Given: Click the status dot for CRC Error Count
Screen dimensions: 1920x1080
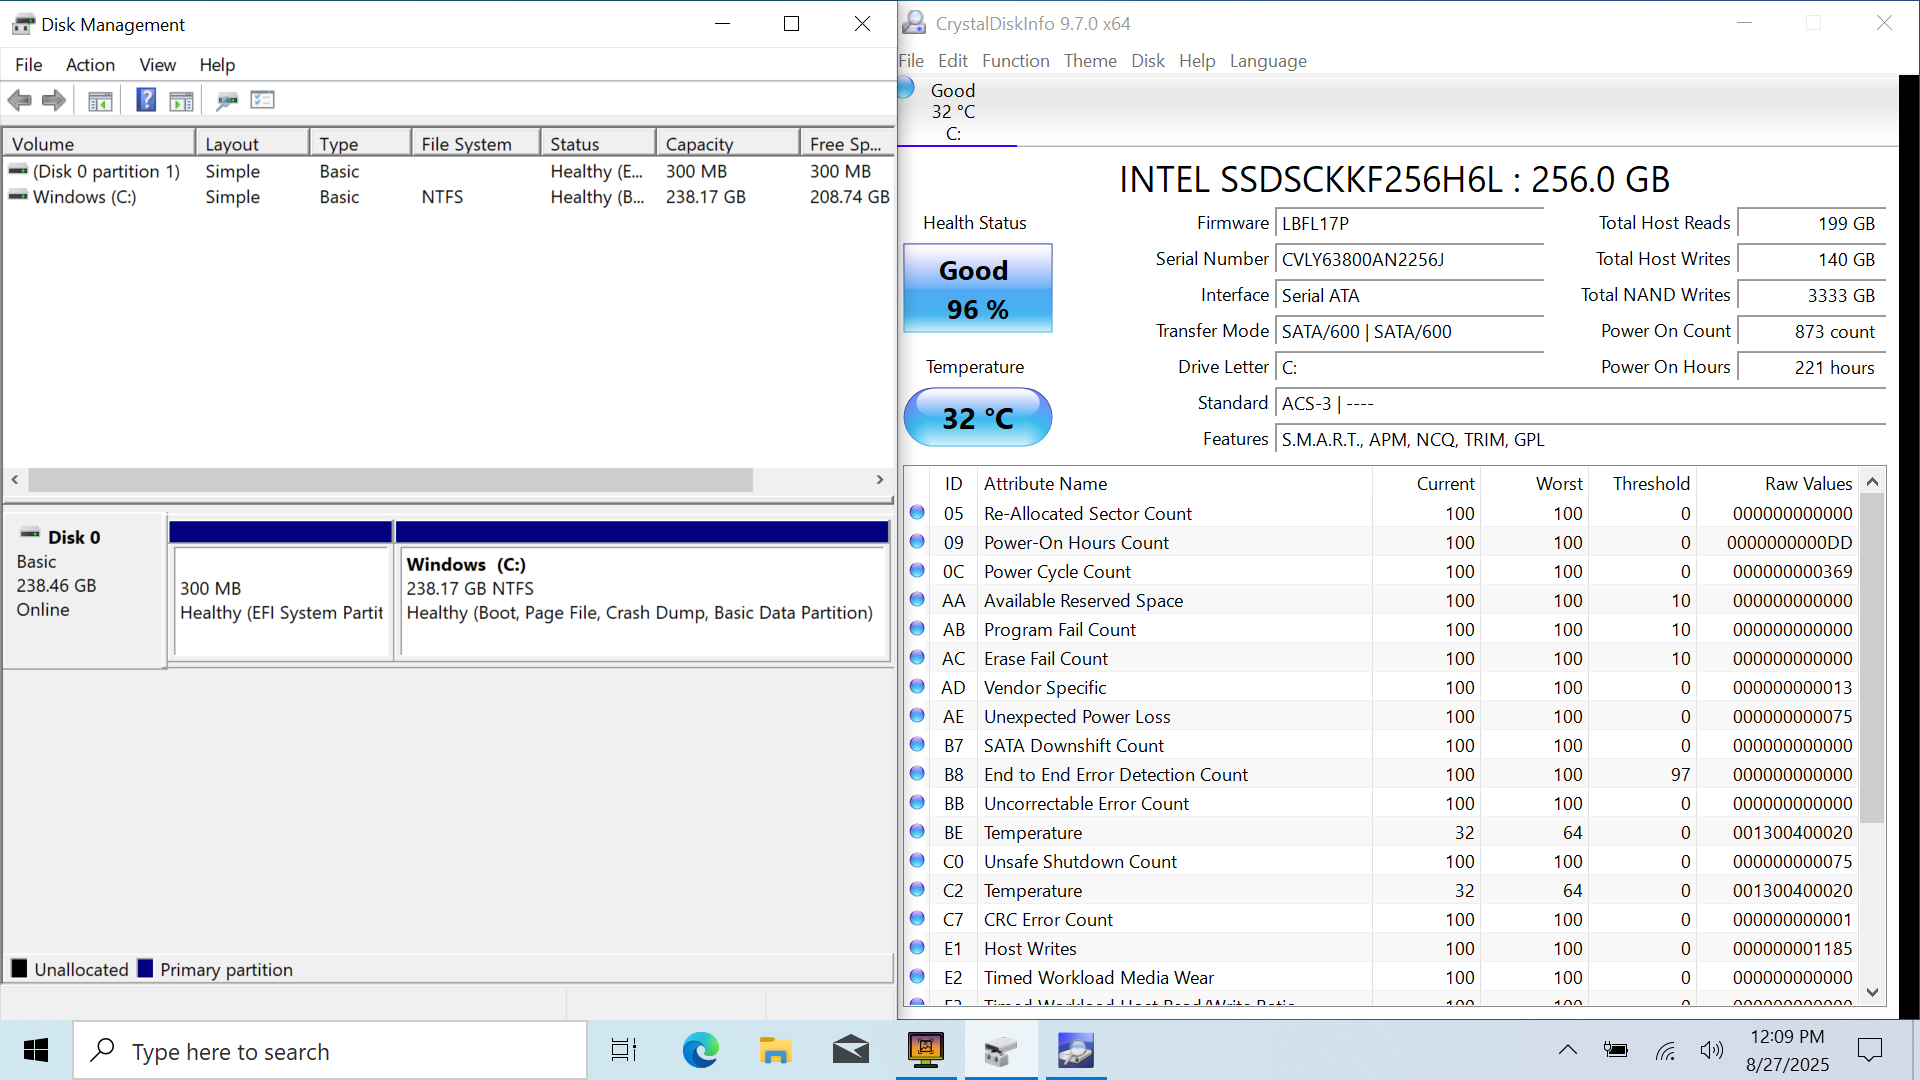Looking at the screenshot, I should [917, 918].
